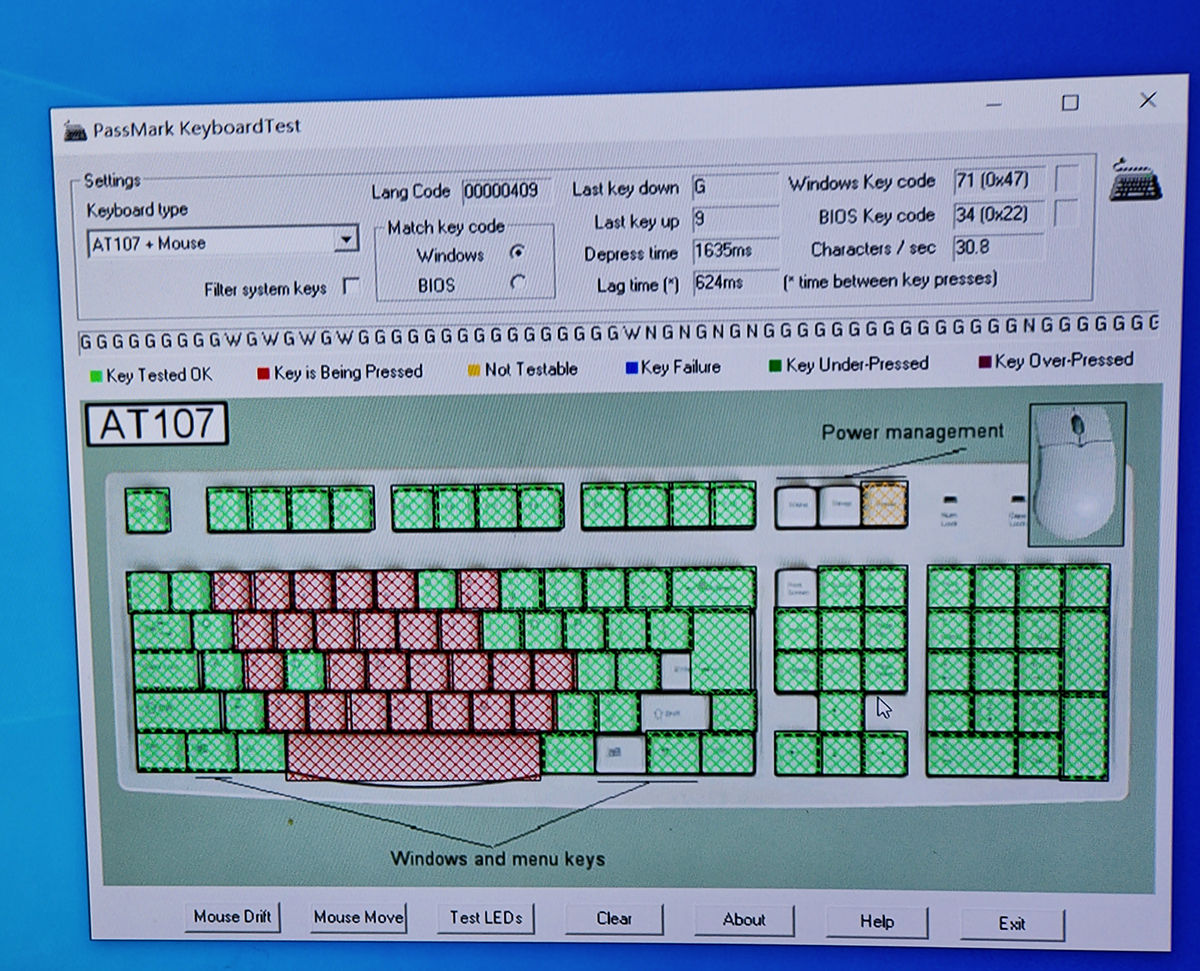Click the Key Under-Pressed legend swatch
1200x971 pixels.
(775, 366)
